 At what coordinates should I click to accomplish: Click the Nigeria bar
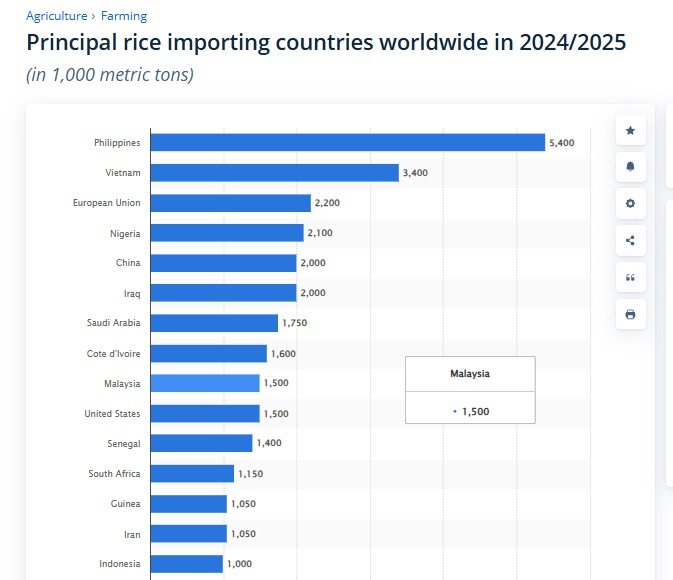click(226, 233)
